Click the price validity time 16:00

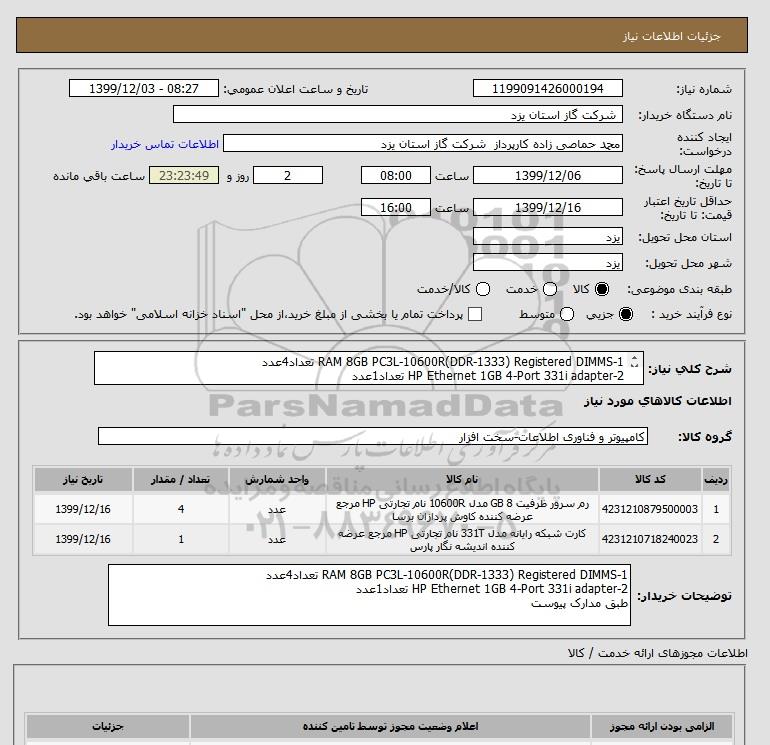click(x=396, y=207)
